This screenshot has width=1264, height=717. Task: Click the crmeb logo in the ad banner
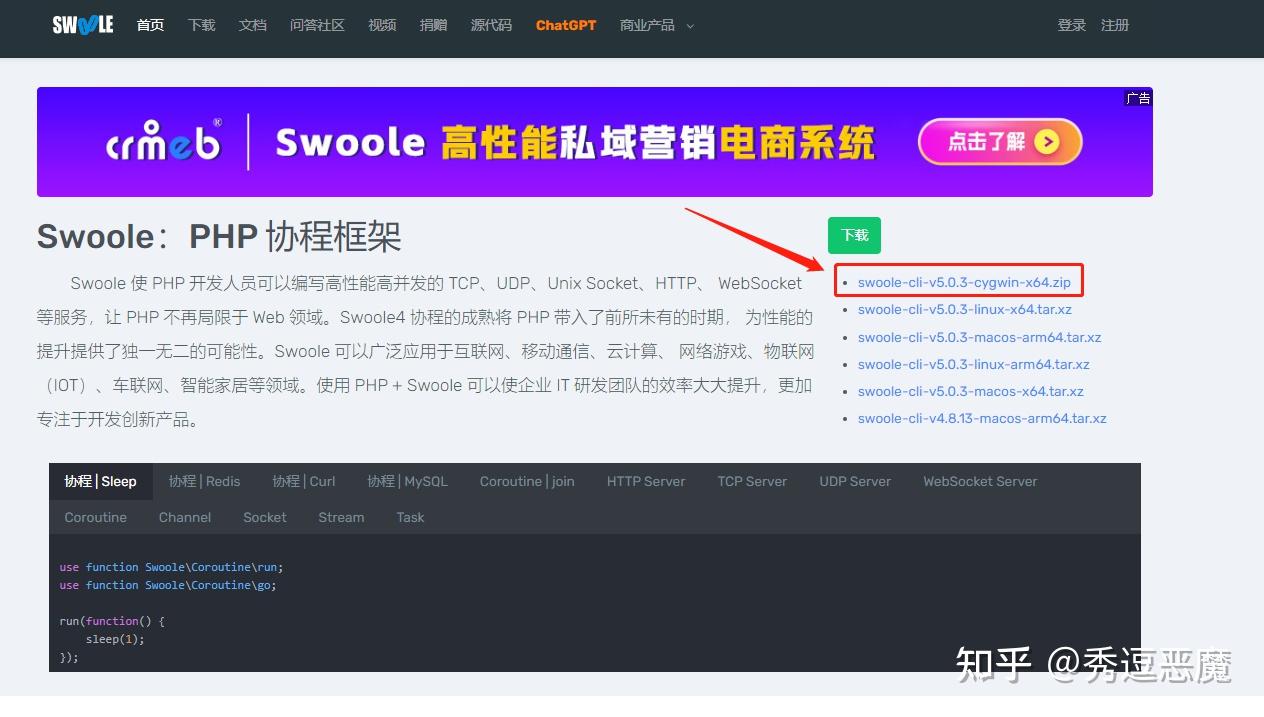pos(164,141)
